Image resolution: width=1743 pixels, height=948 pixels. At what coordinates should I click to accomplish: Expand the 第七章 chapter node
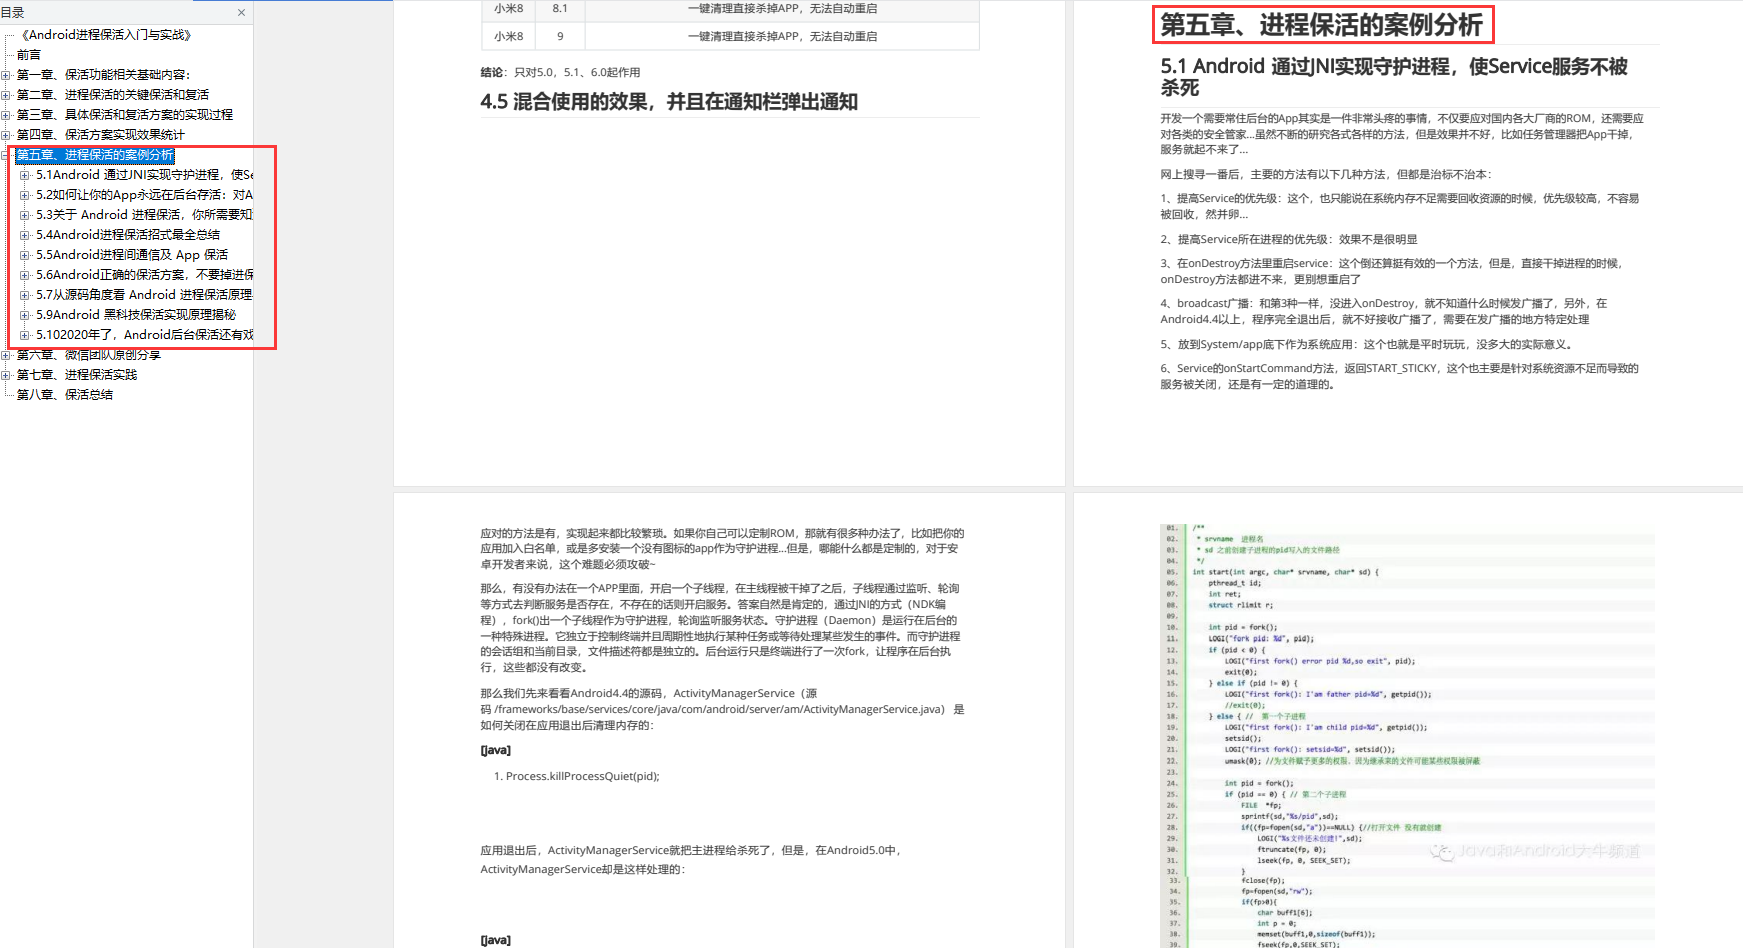point(6,375)
